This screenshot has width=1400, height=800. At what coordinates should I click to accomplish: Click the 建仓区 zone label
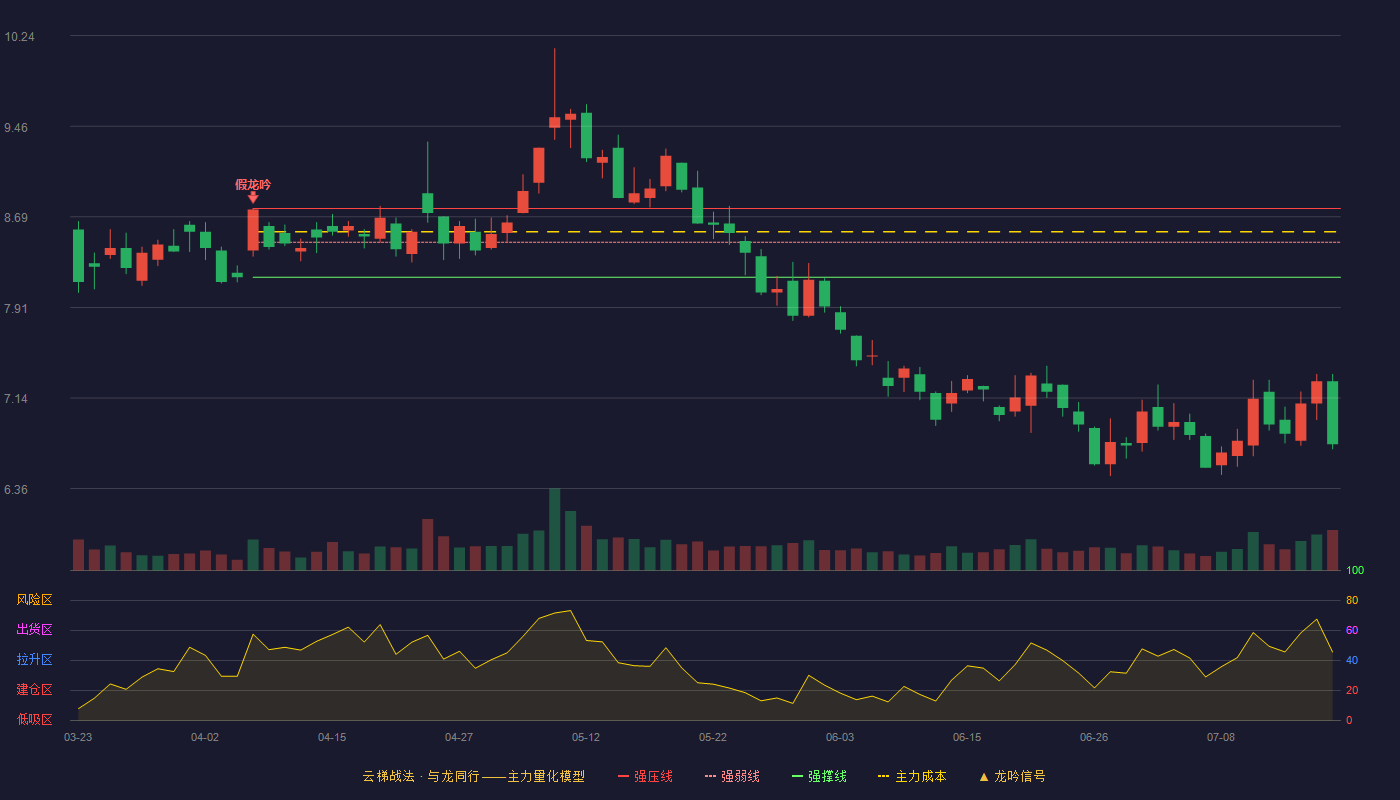point(34,690)
